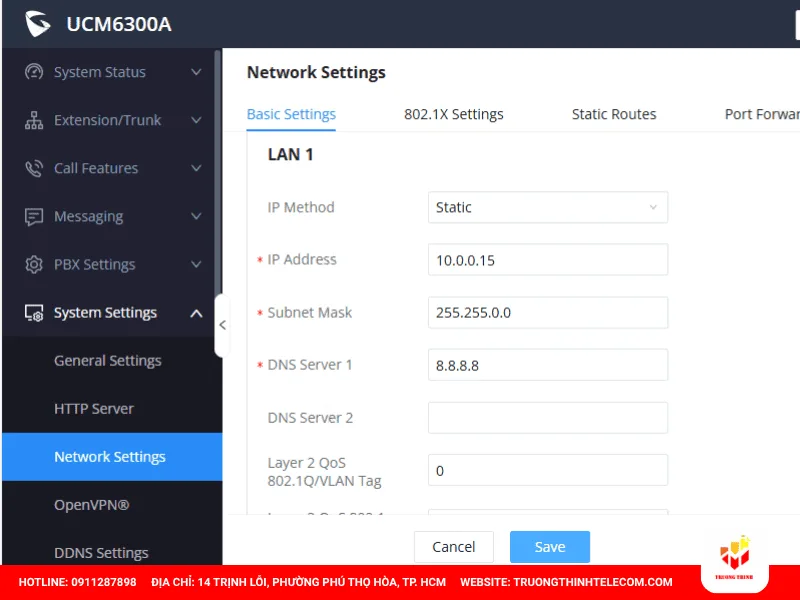Click the System Status gauge icon
Viewport: 800px width, 600px height.
pos(34,72)
